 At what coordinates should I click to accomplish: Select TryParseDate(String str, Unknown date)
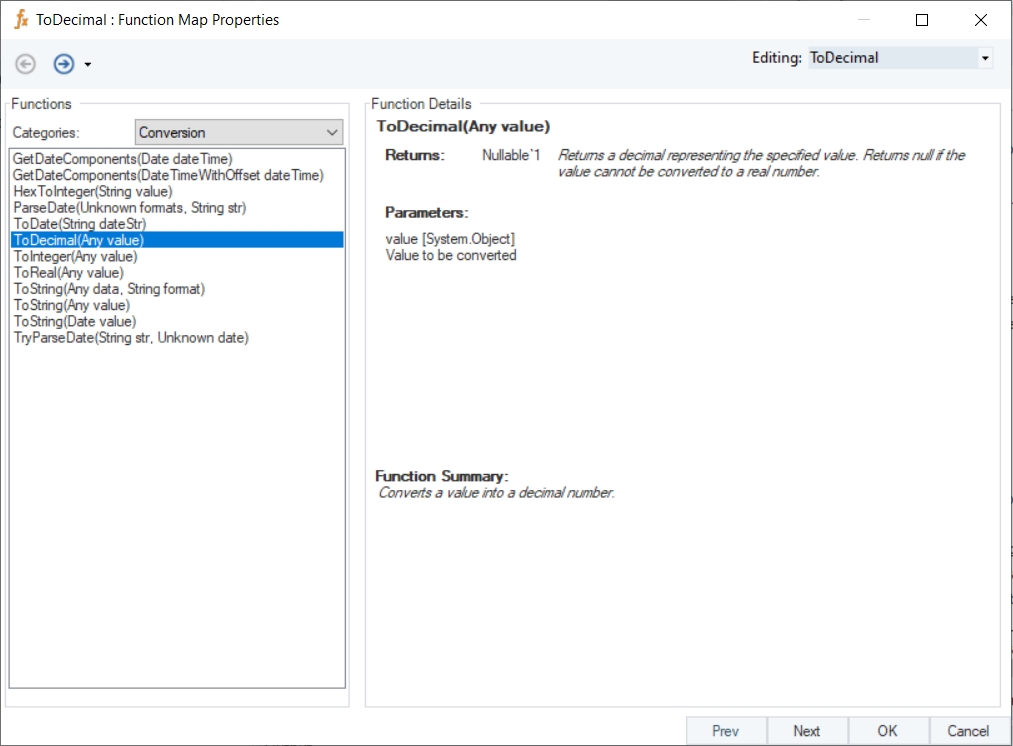click(x=130, y=338)
